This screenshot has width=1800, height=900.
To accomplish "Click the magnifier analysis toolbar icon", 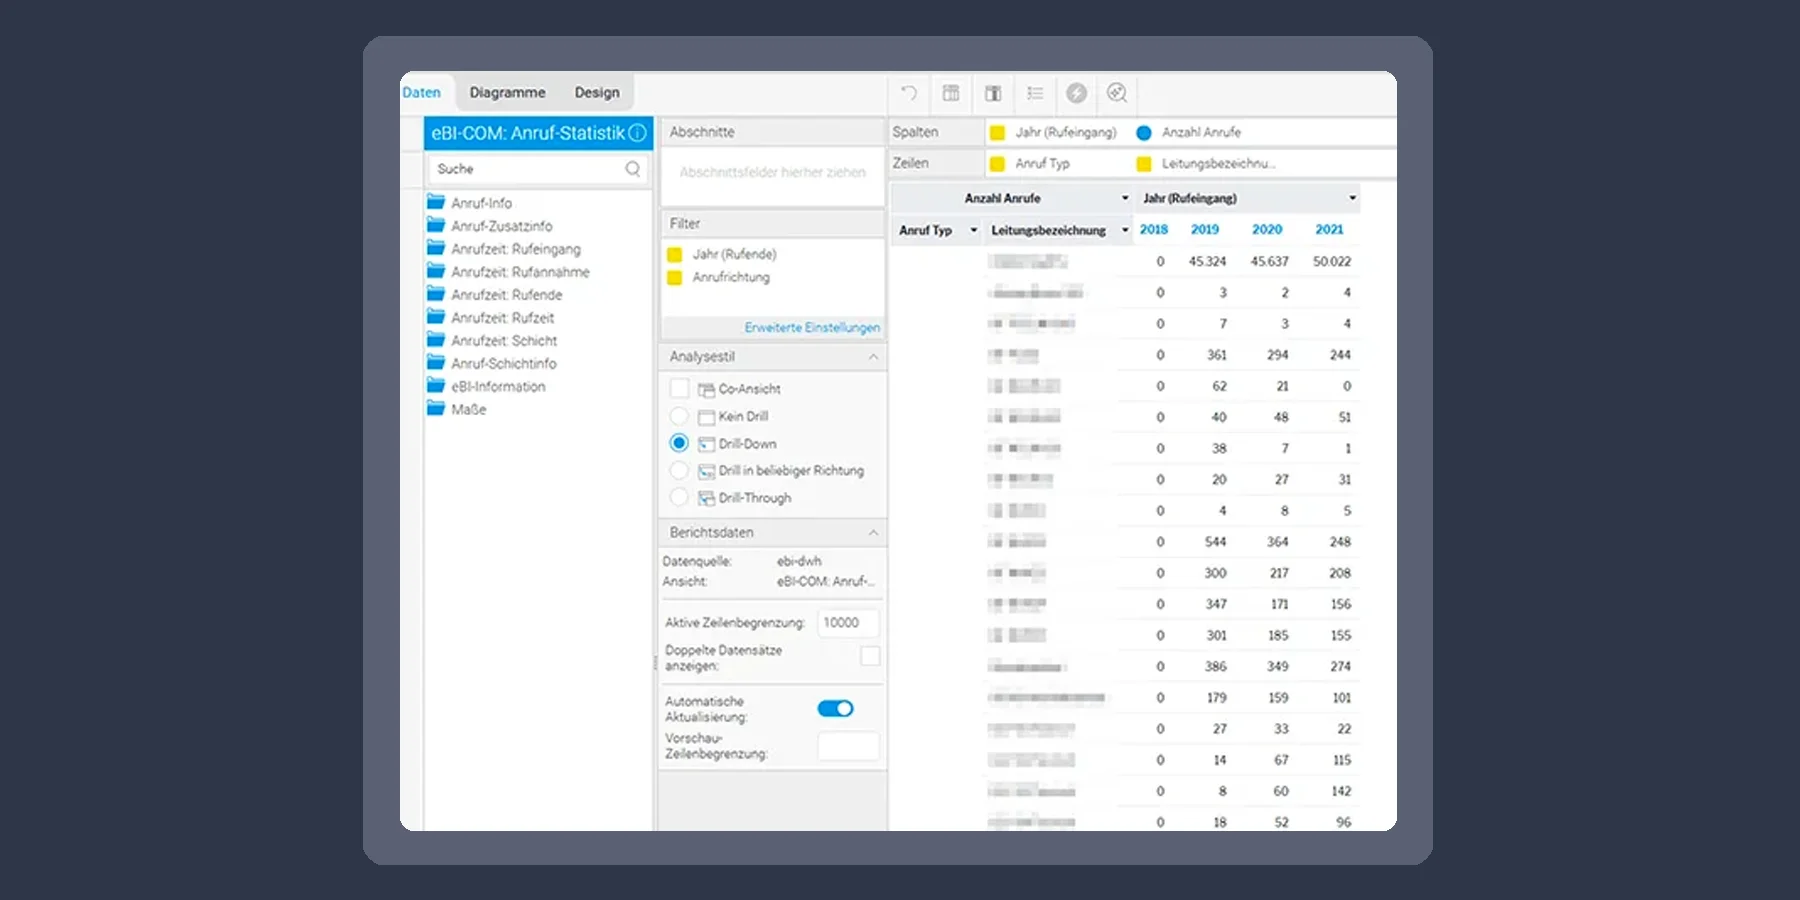I will tap(1117, 93).
